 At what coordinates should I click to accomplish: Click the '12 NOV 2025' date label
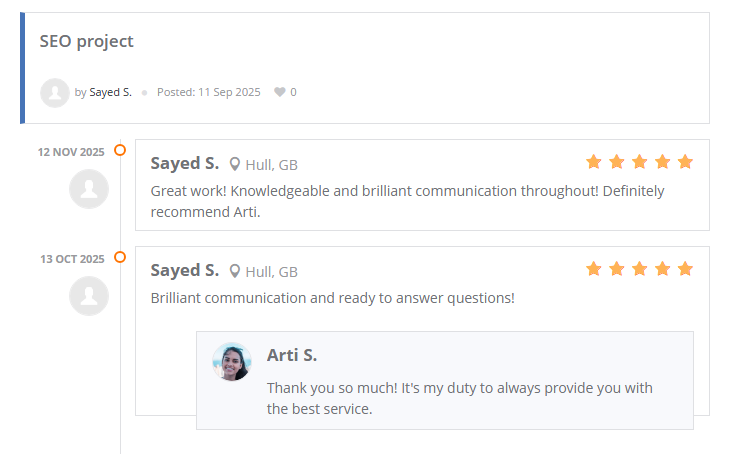71,152
